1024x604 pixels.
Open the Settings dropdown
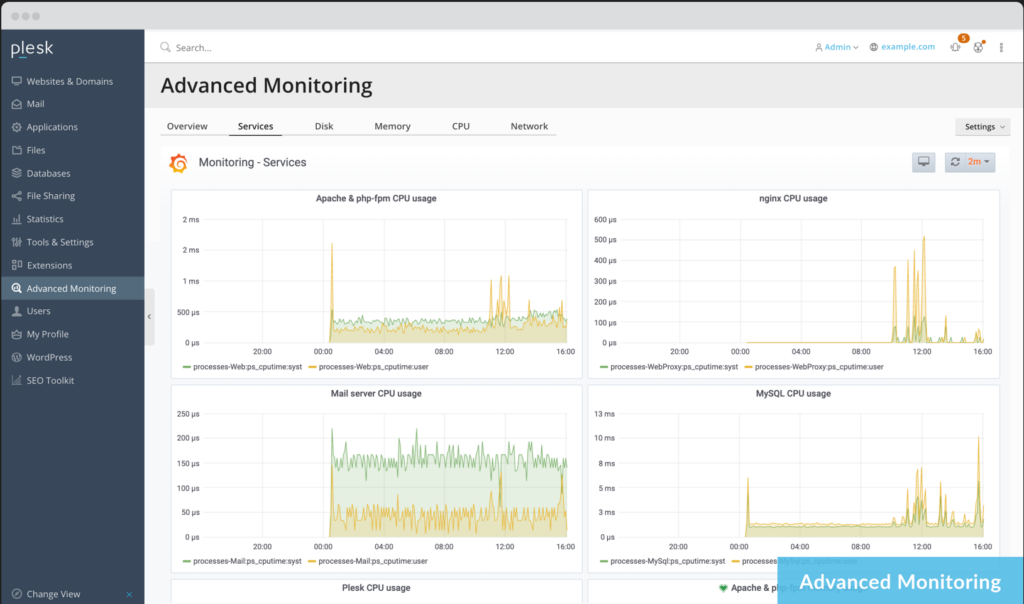coord(983,127)
